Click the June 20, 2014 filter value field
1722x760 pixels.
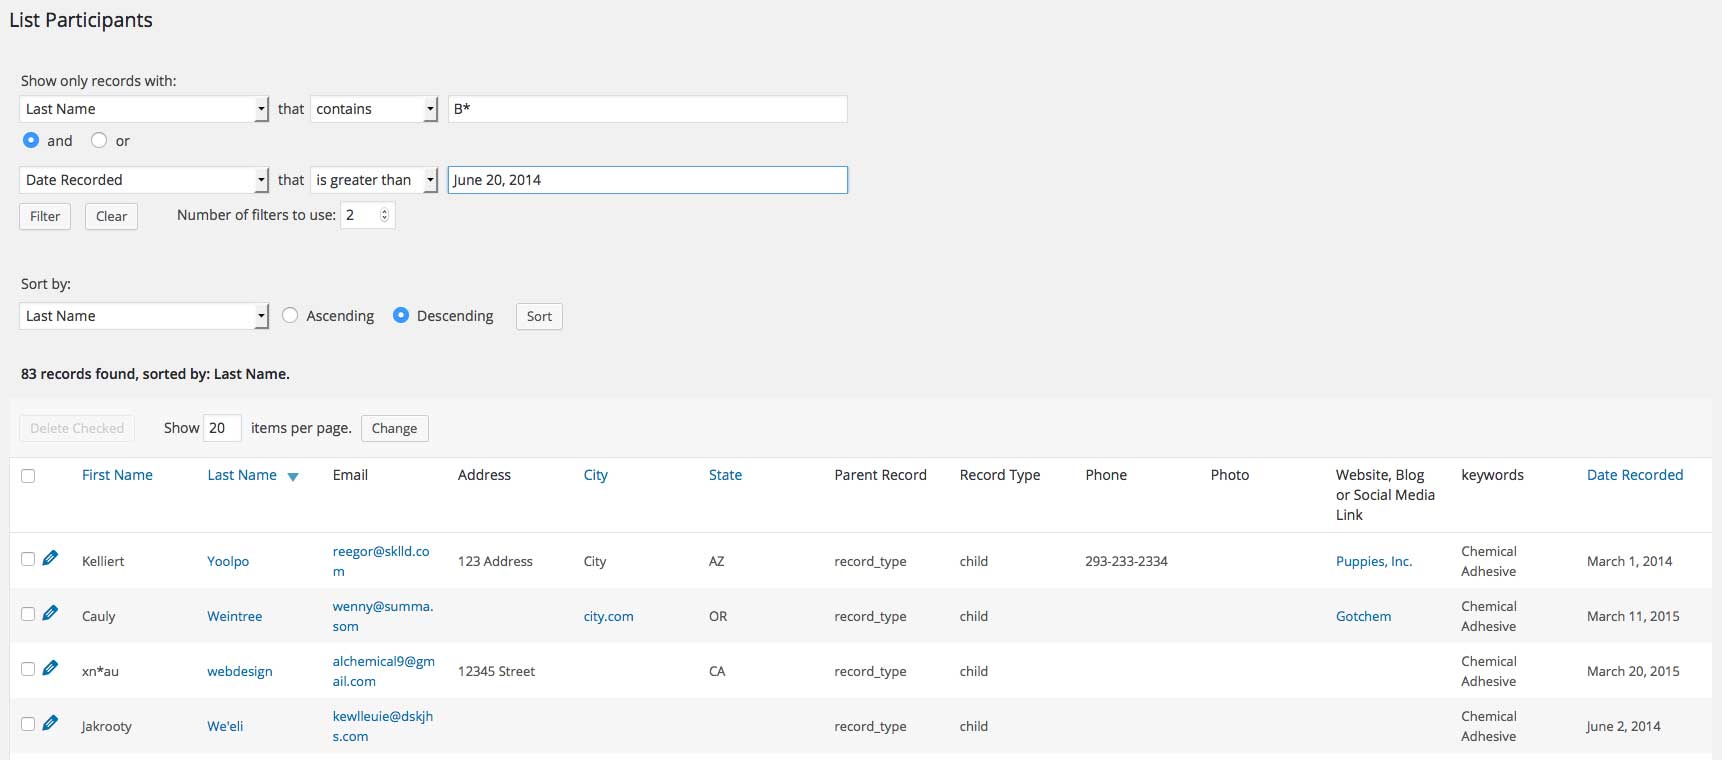(x=647, y=180)
